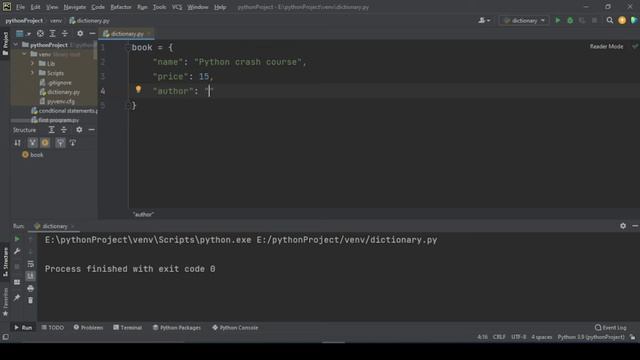This screenshot has height=360, width=640.
Task: Expand all in the Project panel toolbar
Action: point(52,33)
